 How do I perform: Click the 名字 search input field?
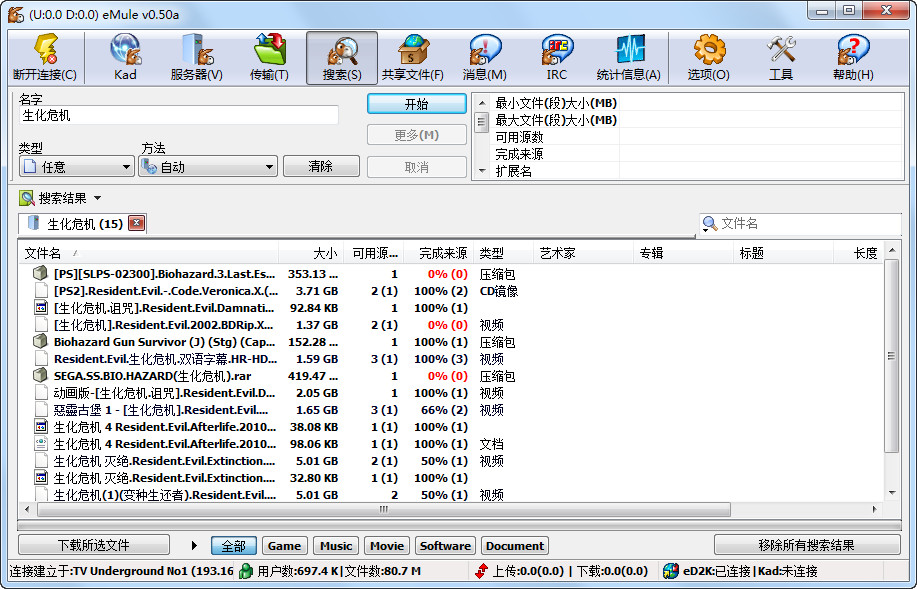[x=179, y=115]
